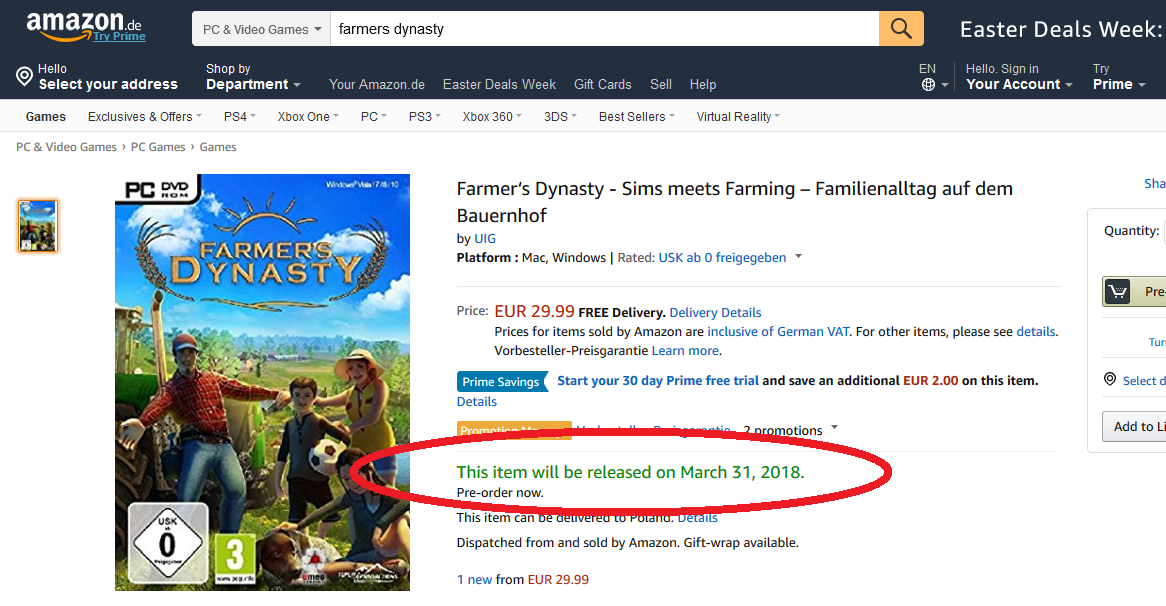Expand the Your Account dropdown
Image resolution: width=1166 pixels, height=606 pixels.
point(1019,77)
